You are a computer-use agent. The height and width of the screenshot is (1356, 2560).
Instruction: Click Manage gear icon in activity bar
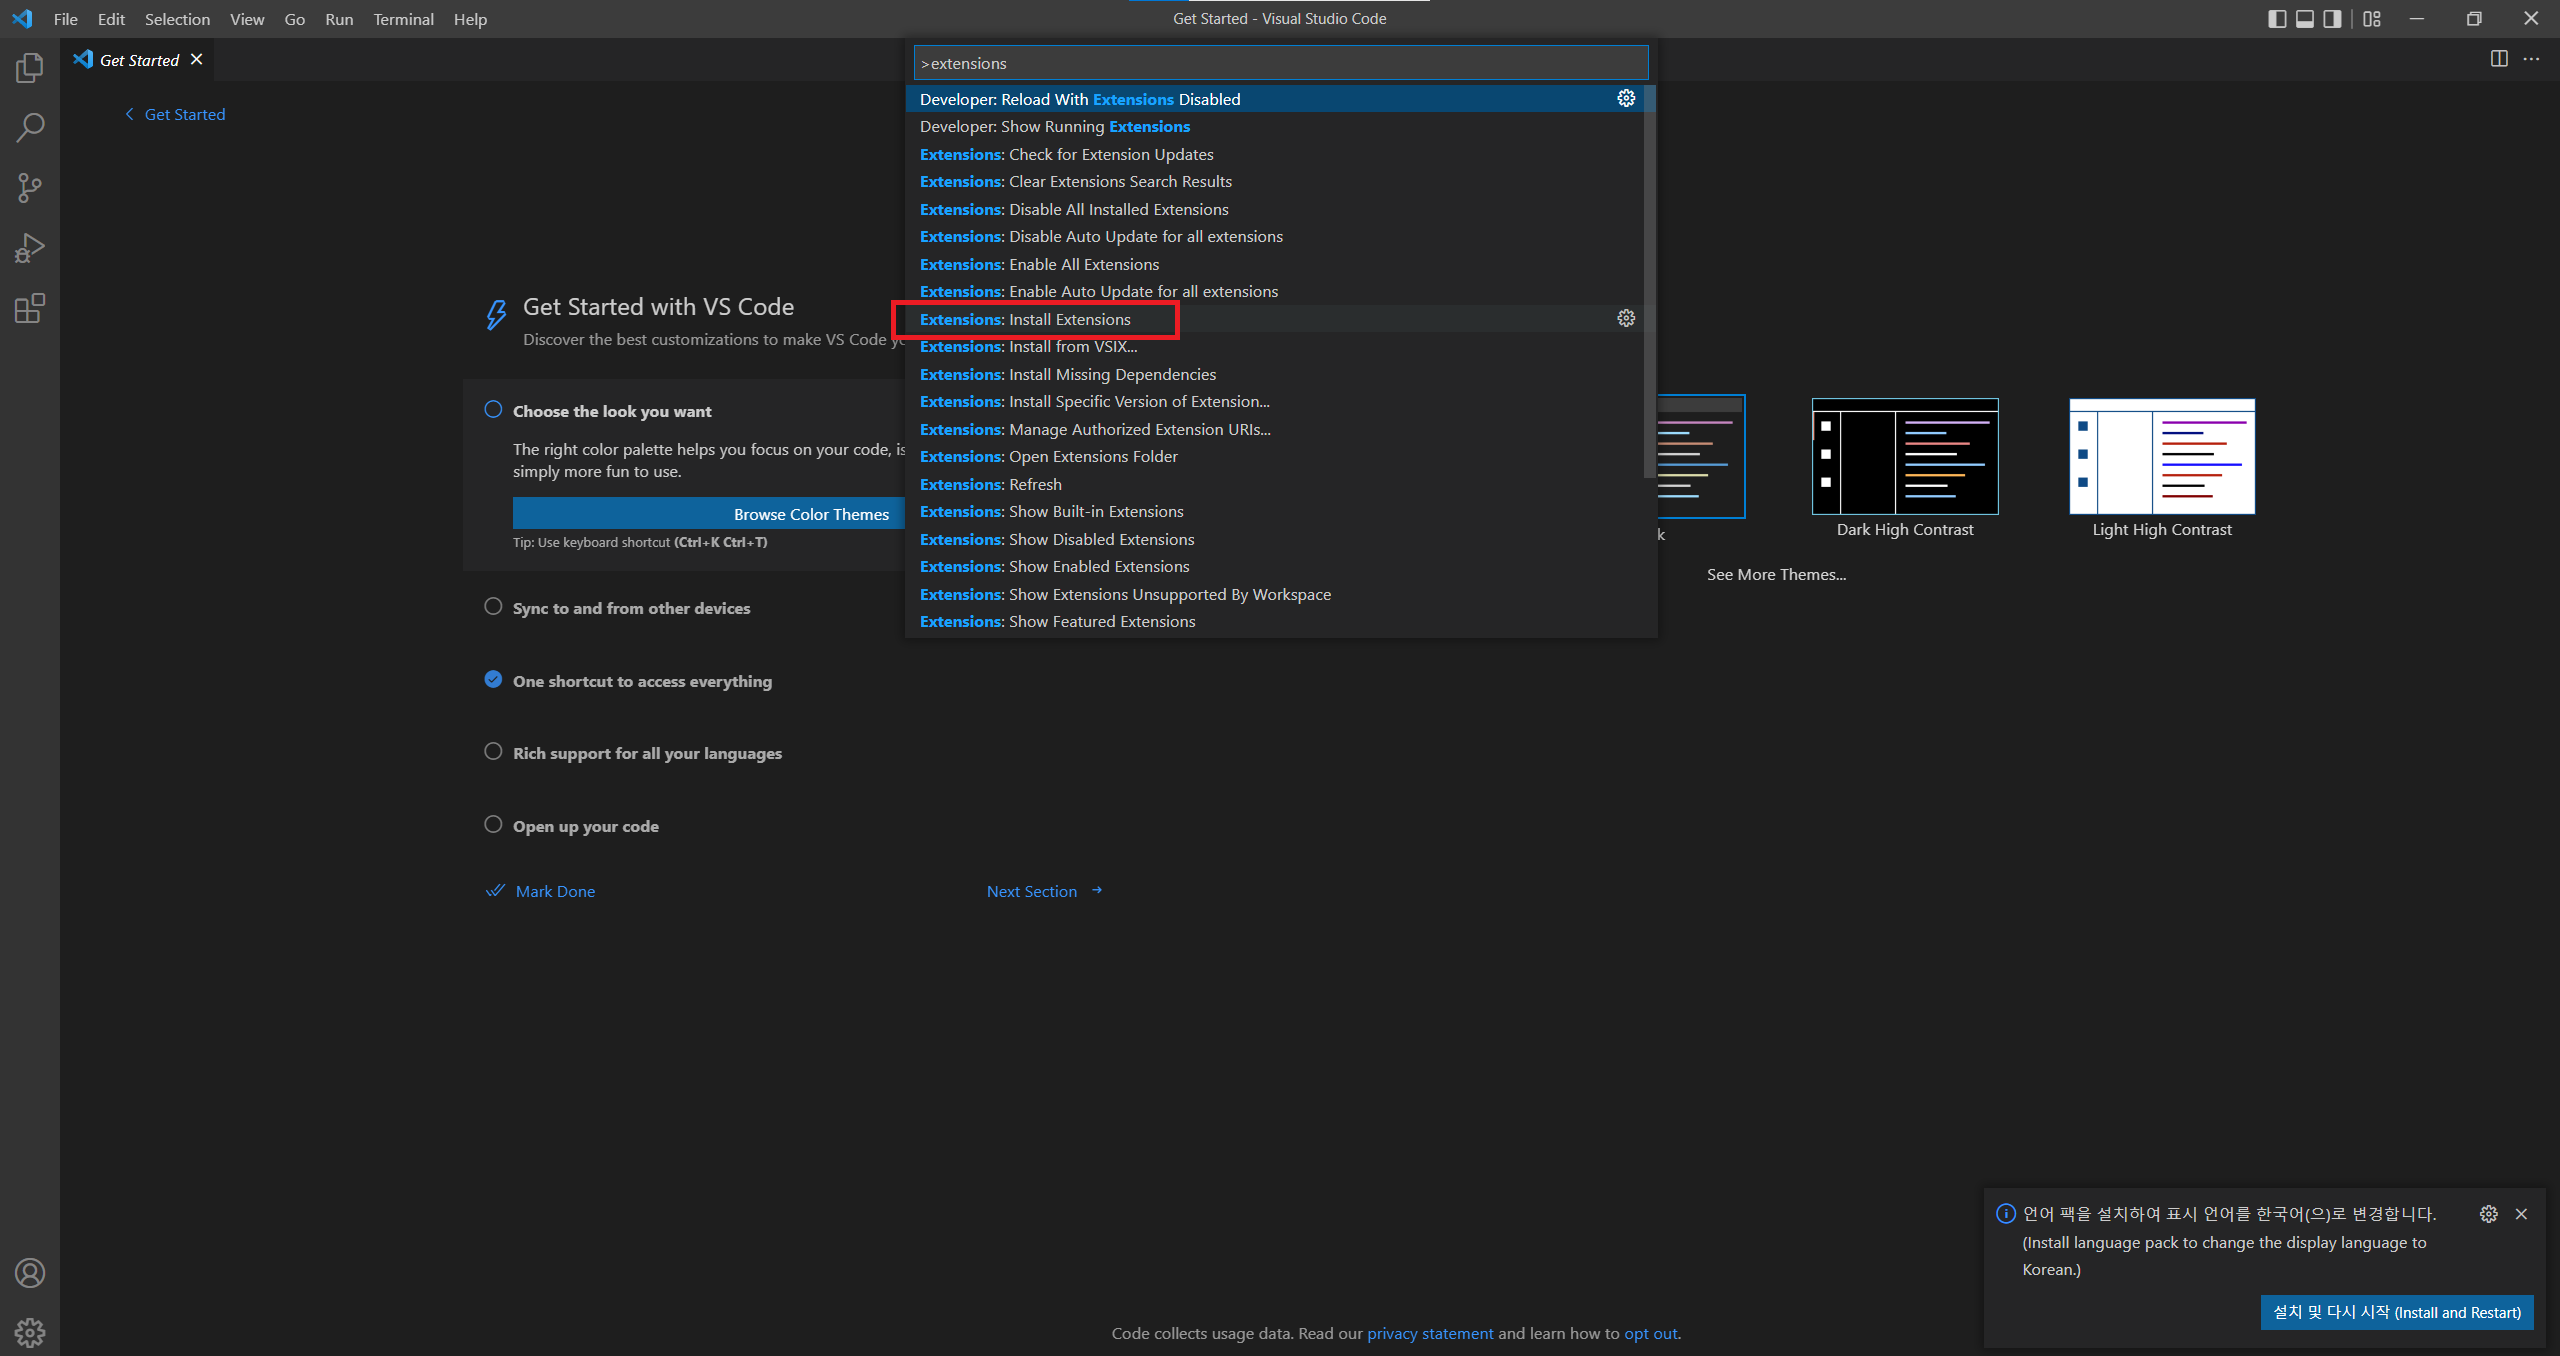point(30,1332)
